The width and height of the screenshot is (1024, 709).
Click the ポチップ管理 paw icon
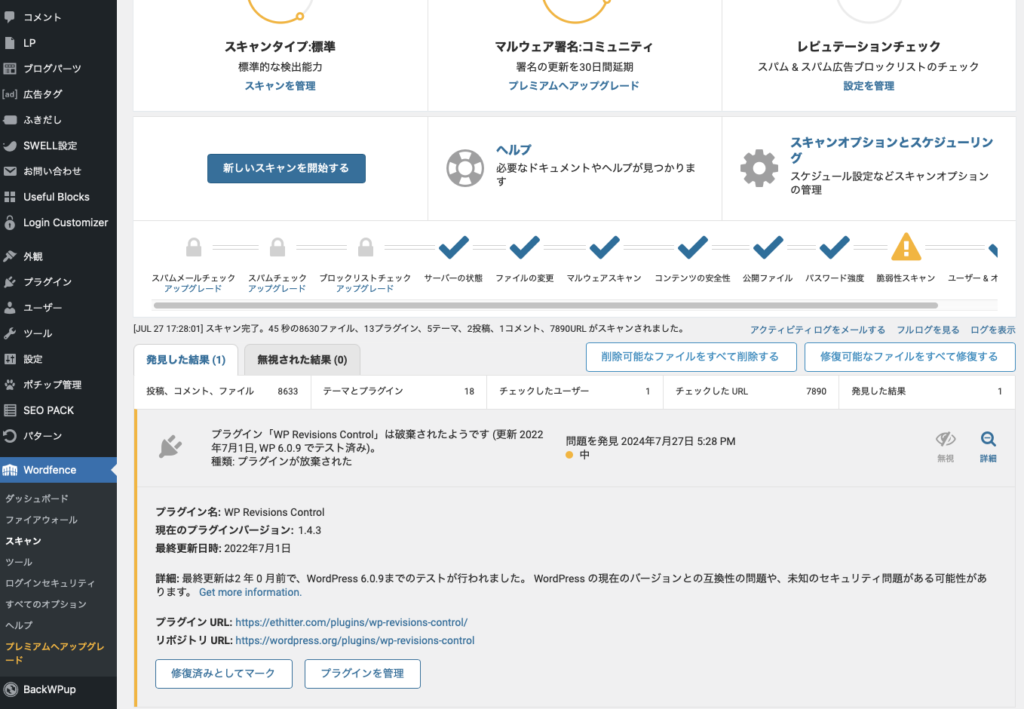[x=10, y=385]
